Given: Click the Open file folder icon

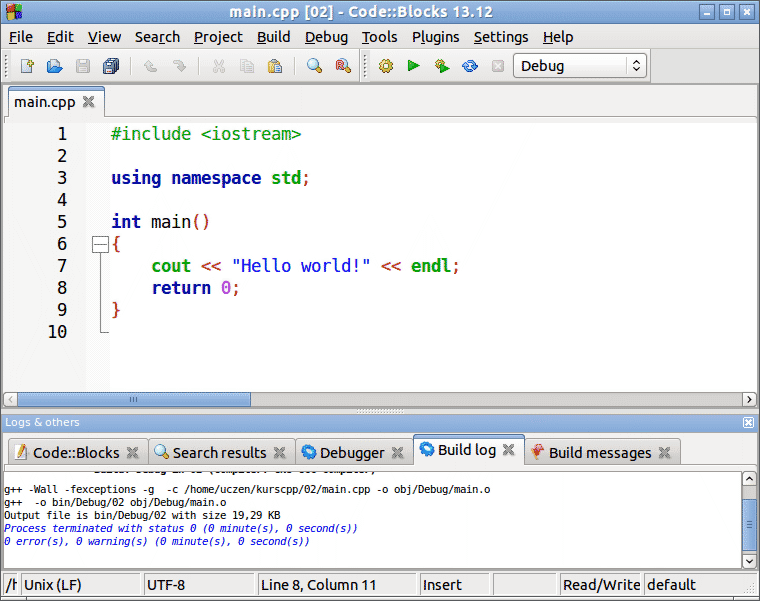Looking at the screenshot, I should click(54, 66).
